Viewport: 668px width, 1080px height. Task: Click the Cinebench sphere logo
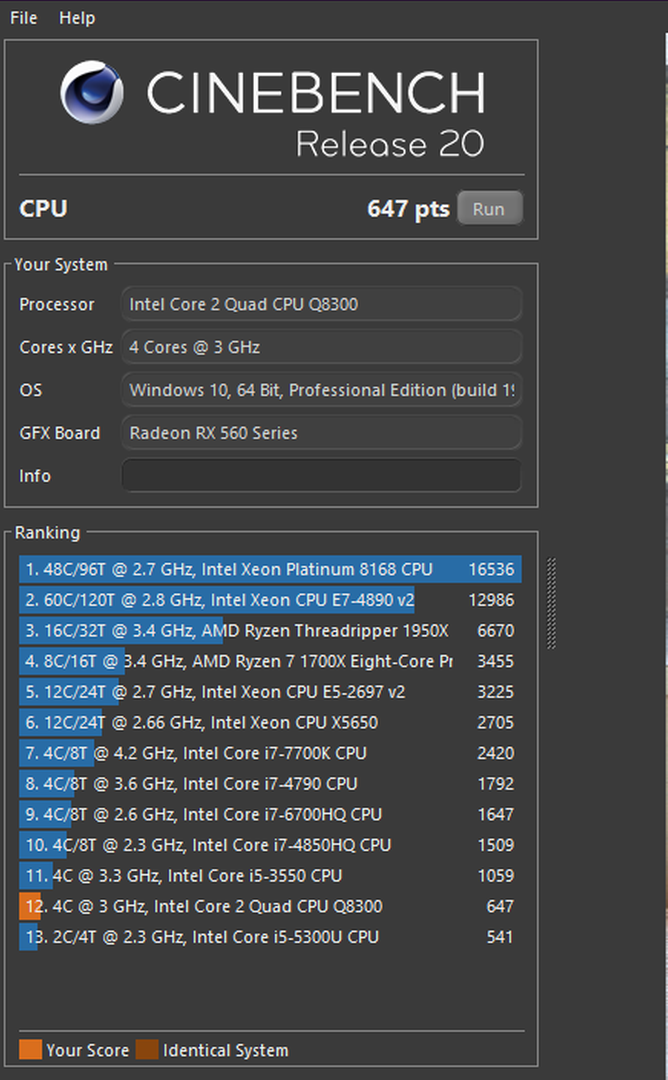tap(92, 92)
